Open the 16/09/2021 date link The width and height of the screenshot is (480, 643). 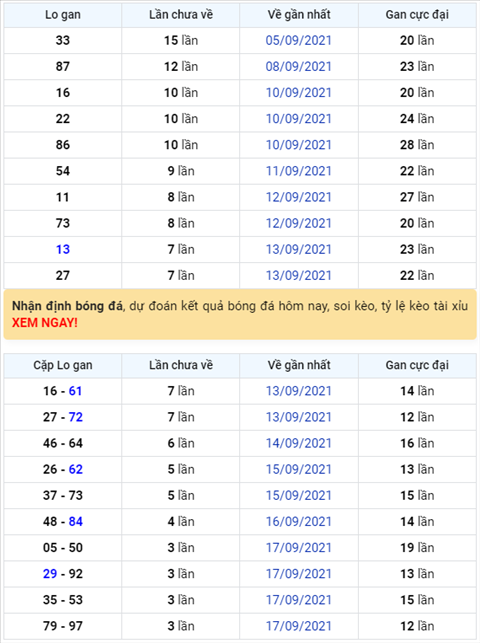pos(298,522)
